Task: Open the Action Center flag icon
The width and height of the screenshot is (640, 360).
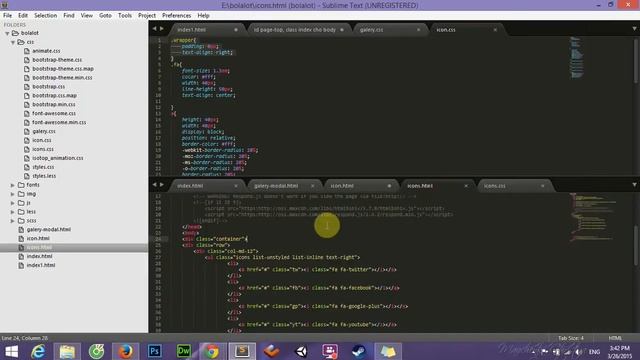Action: pyautogui.click(x=544, y=352)
